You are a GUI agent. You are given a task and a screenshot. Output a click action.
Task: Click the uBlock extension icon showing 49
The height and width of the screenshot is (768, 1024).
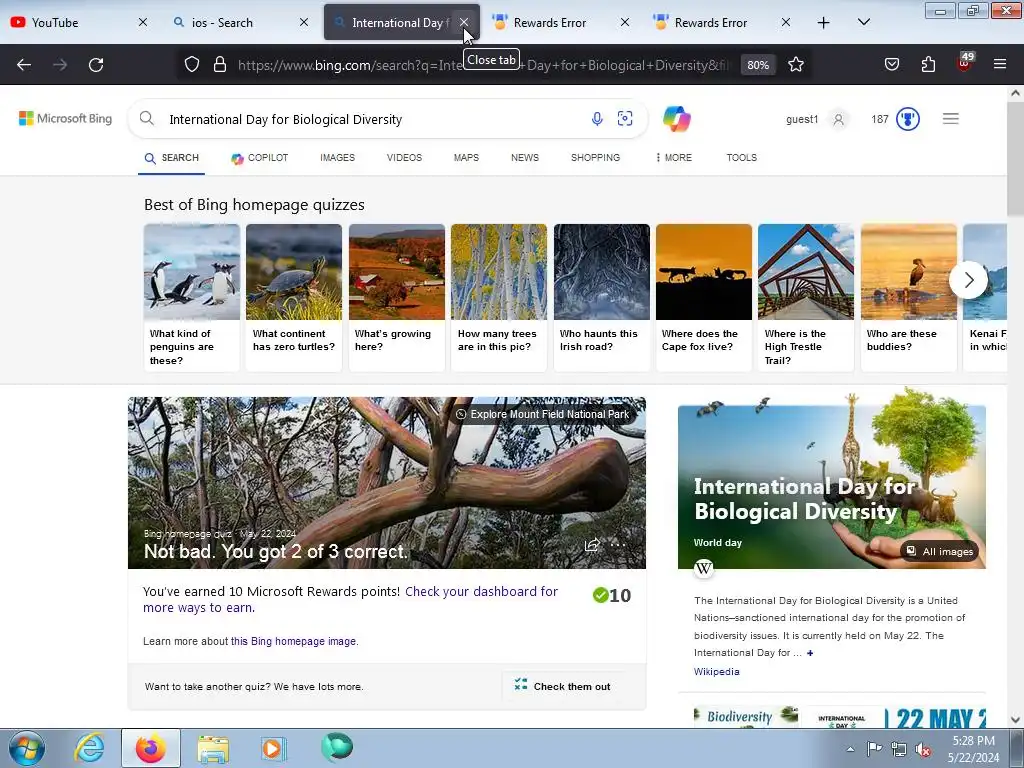pos(965,63)
